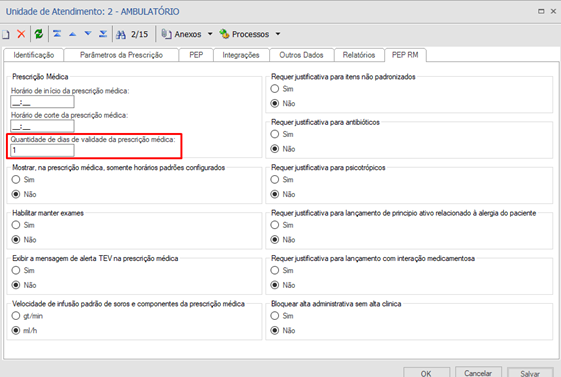Expand the Anexos dropdown arrow

pyautogui.click(x=210, y=34)
